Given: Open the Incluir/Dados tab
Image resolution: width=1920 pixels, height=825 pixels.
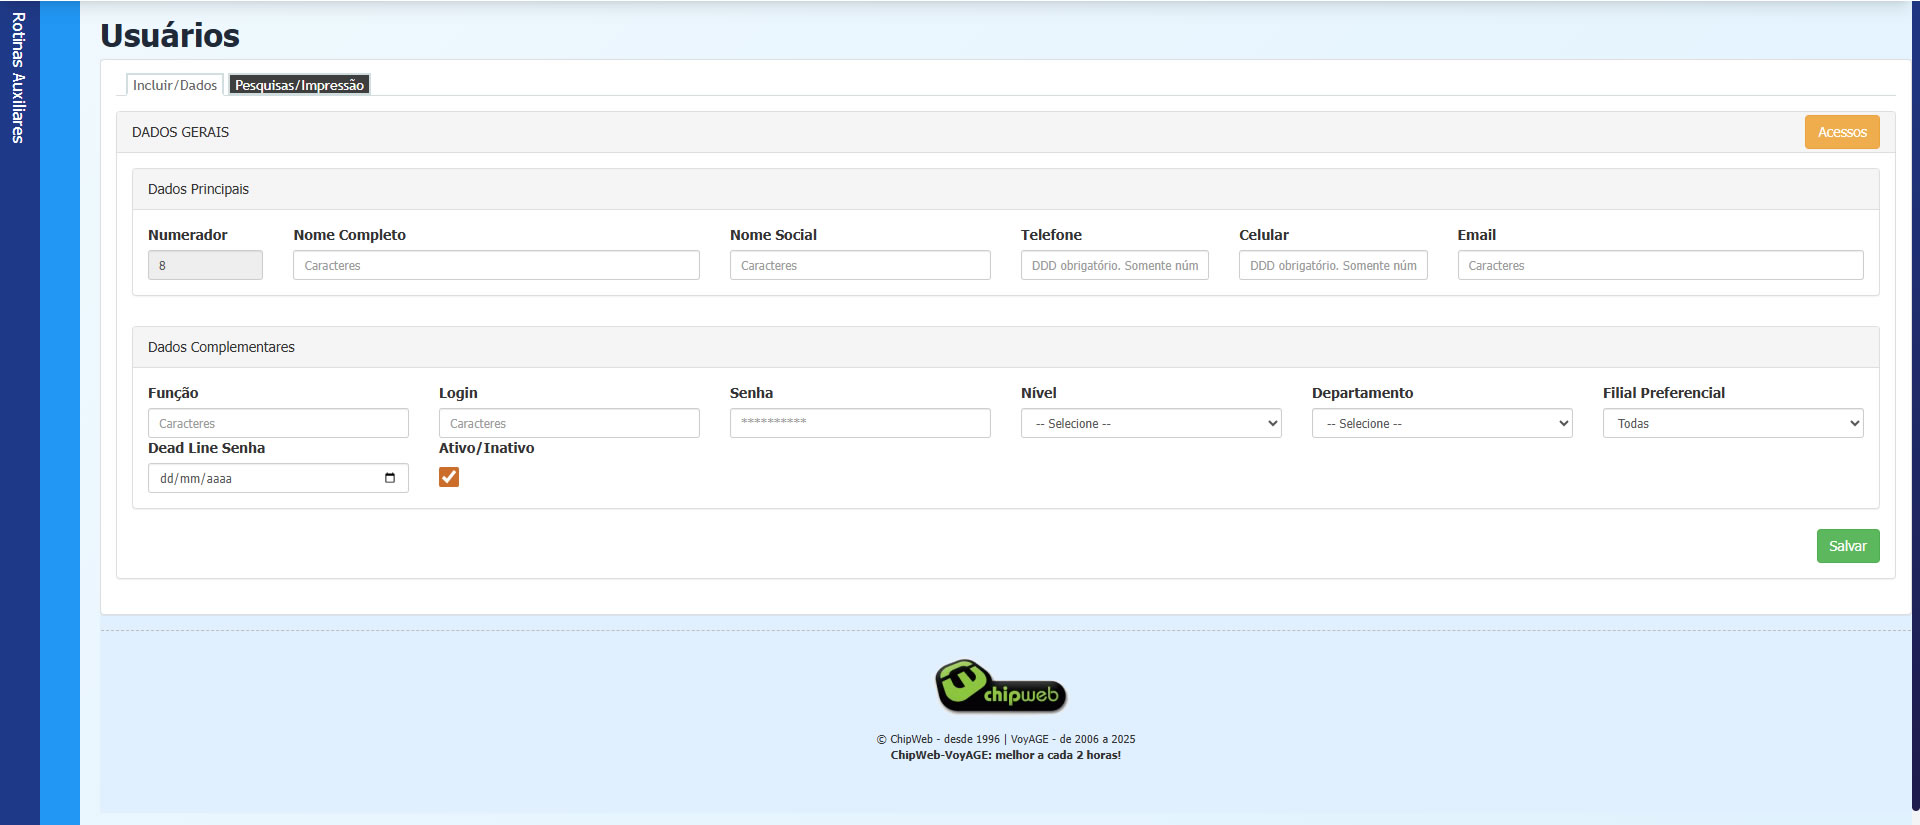Looking at the screenshot, I should 175,85.
